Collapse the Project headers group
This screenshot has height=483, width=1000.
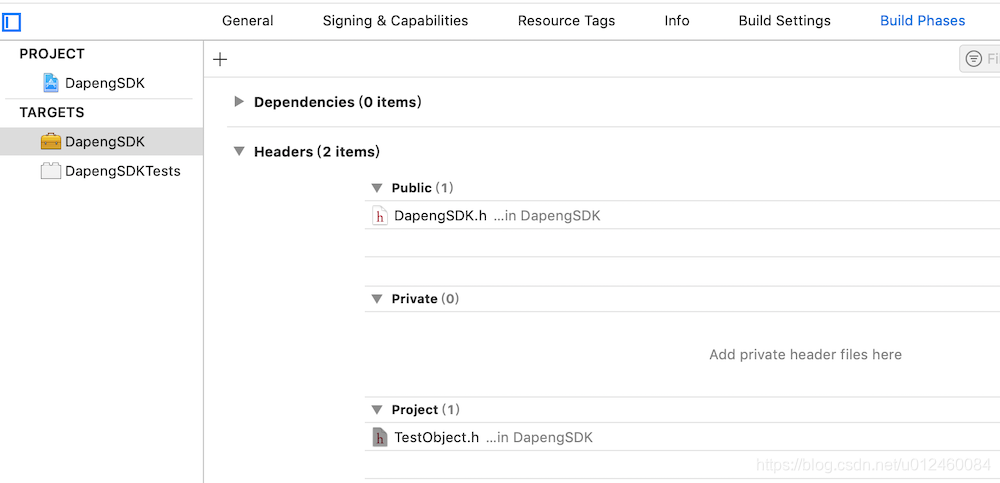tap(377, 410)
